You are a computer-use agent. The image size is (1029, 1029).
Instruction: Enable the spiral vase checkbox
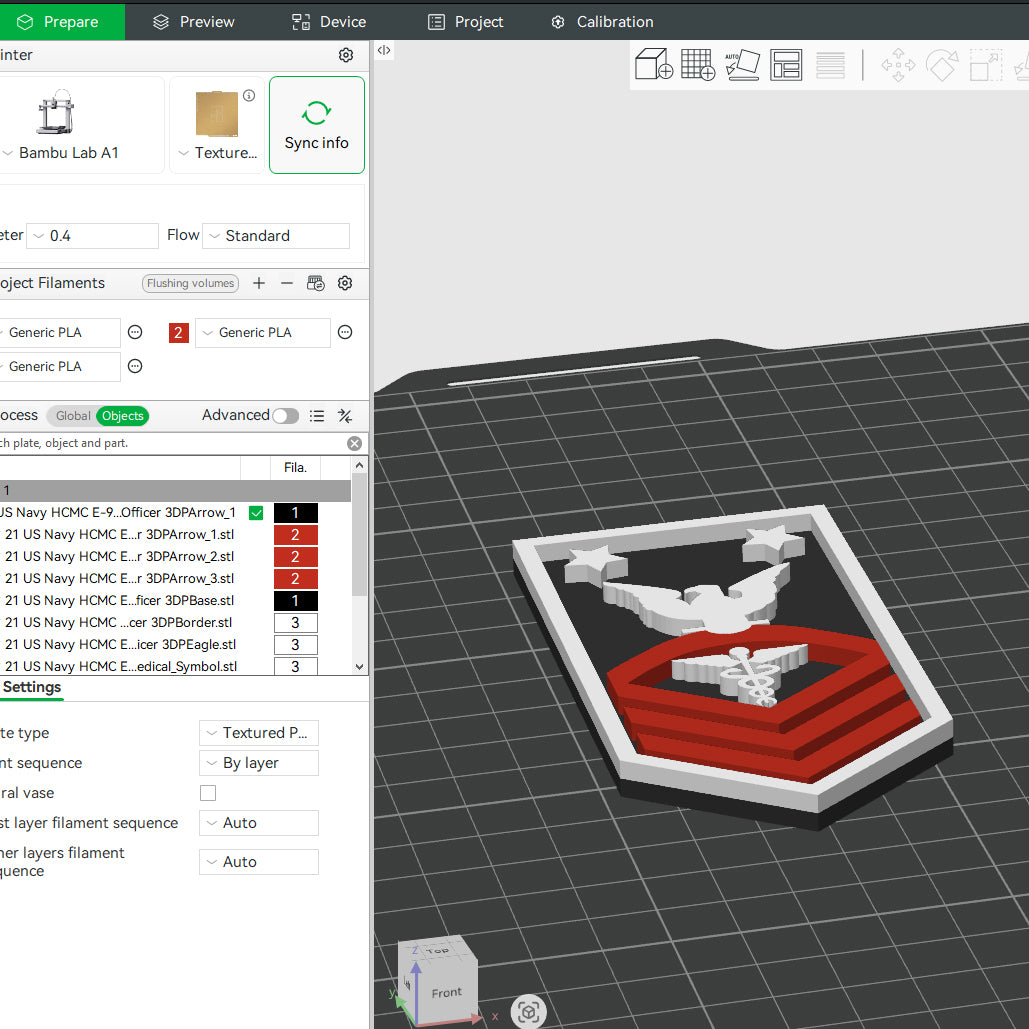tap(208, 793)
